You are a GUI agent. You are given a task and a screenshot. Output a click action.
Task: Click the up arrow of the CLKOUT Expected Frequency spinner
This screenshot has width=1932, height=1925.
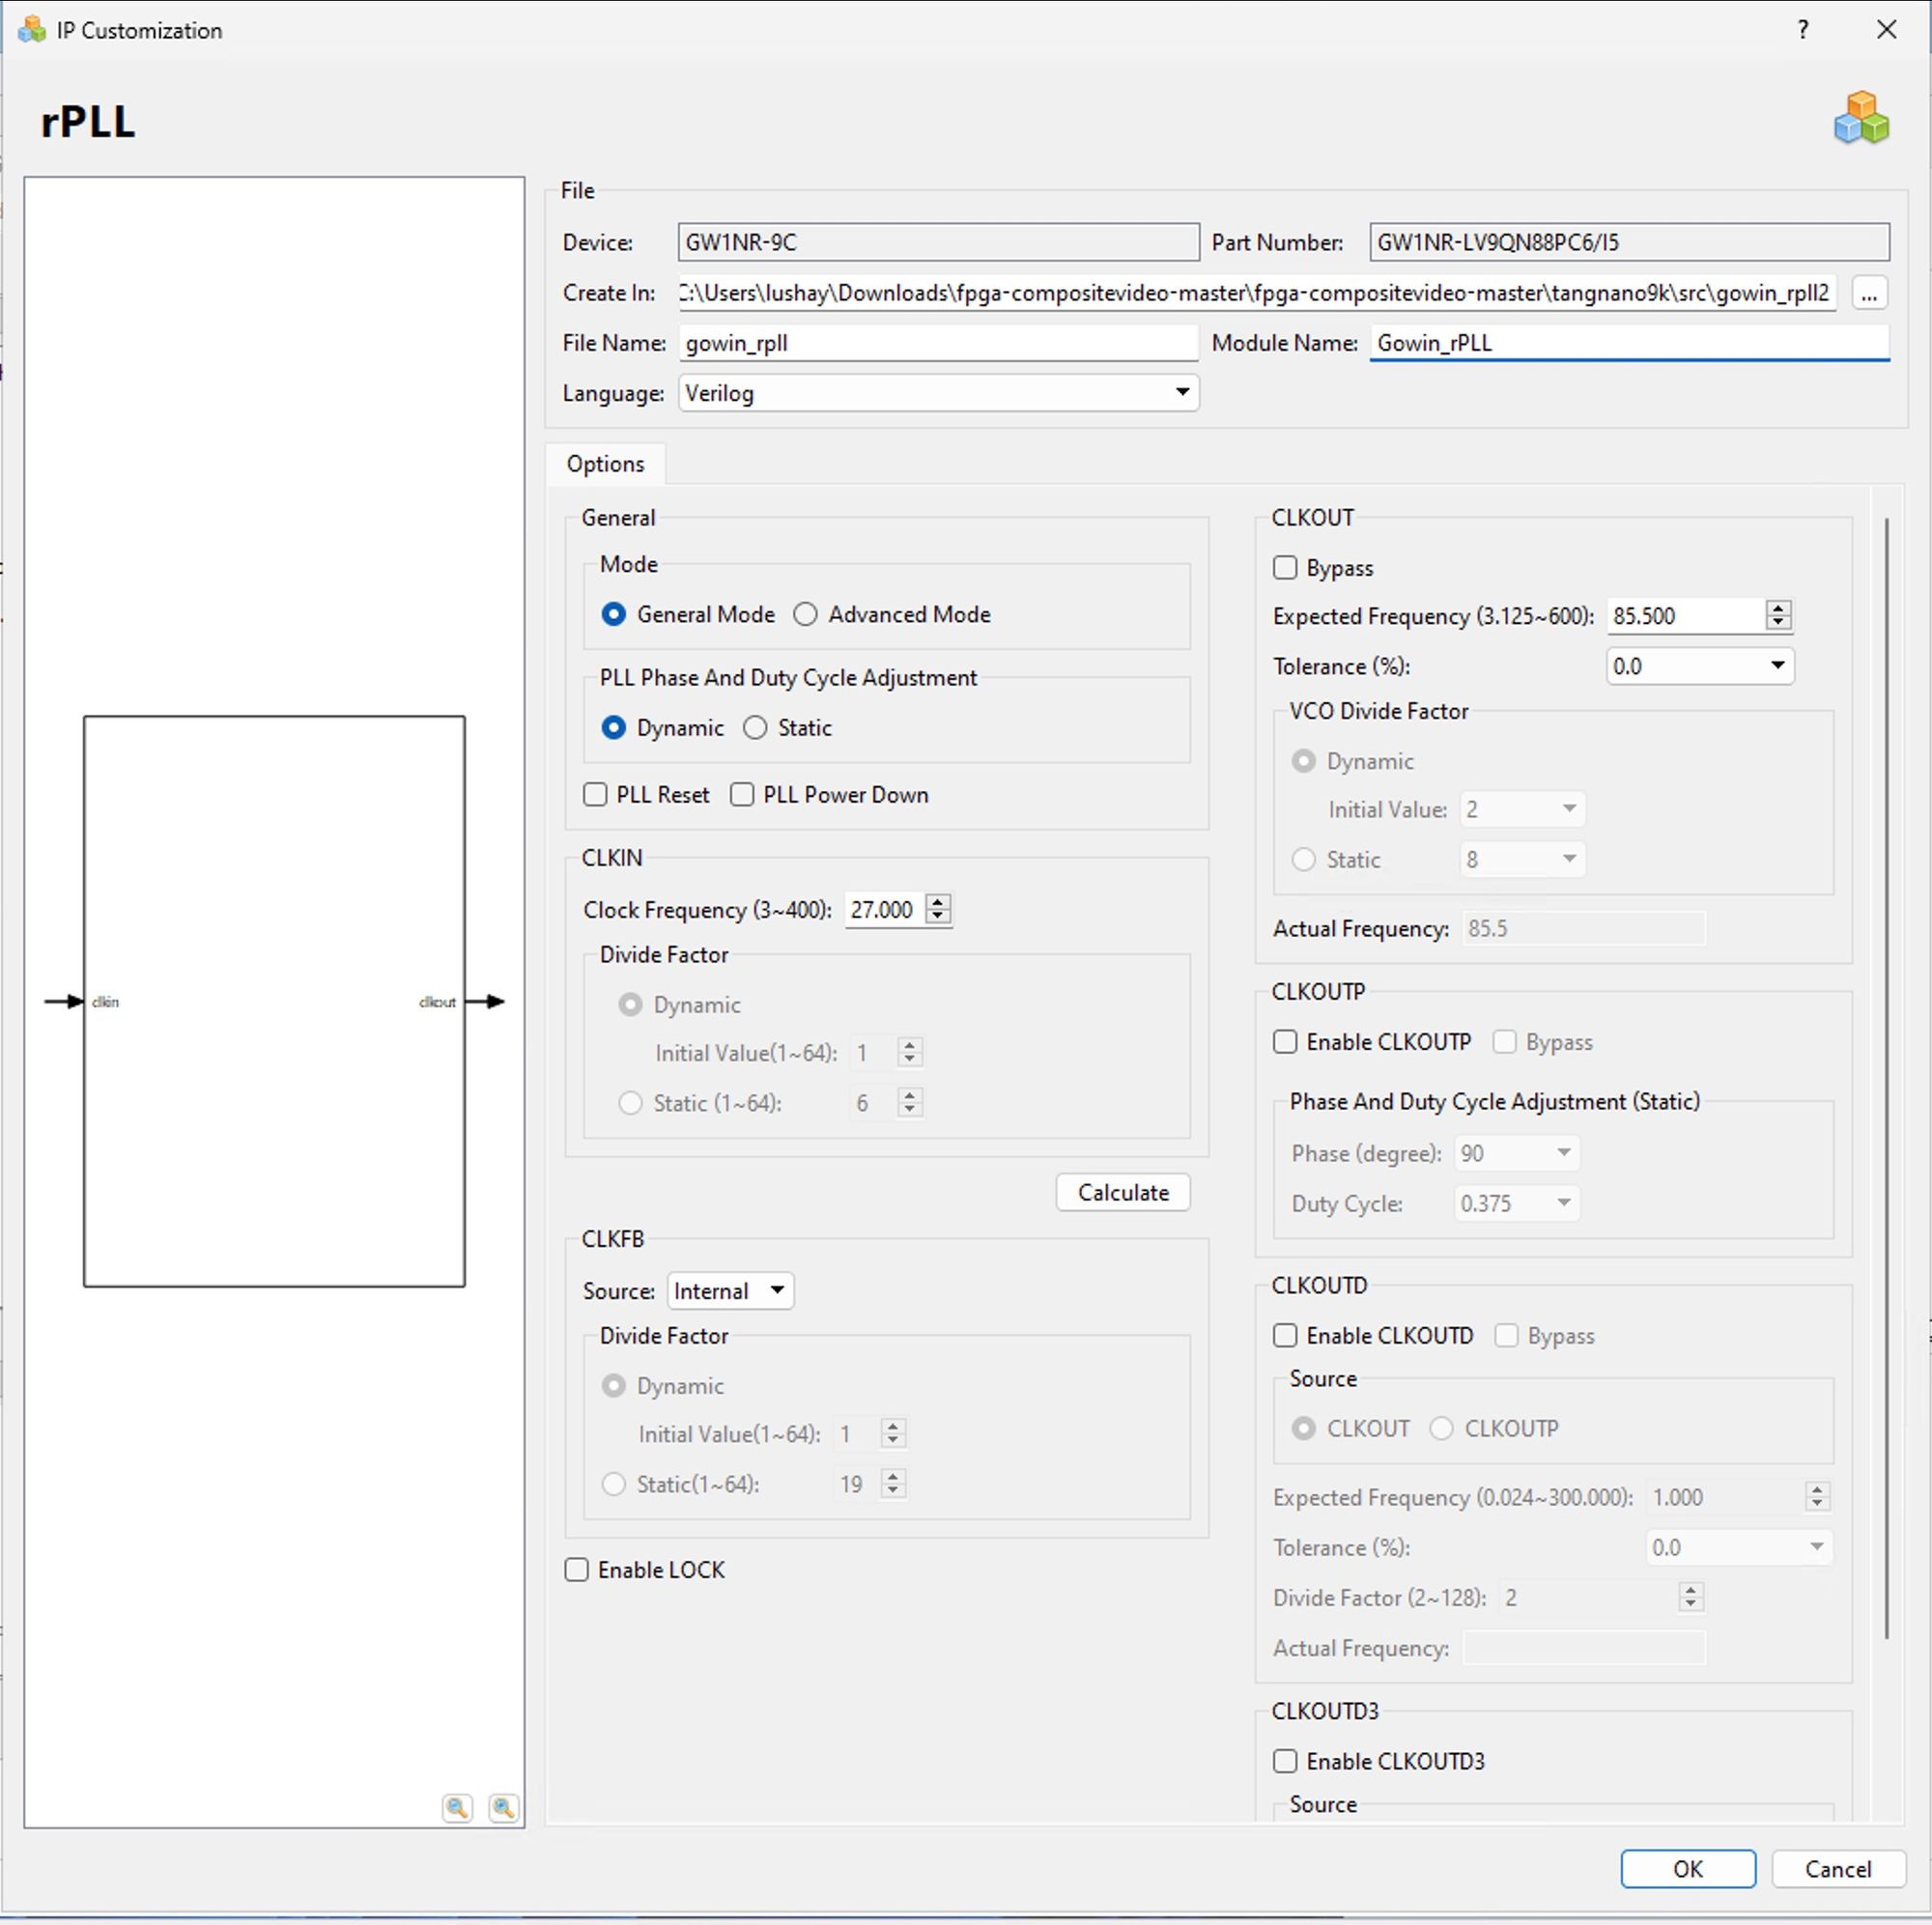(1777, 608)
